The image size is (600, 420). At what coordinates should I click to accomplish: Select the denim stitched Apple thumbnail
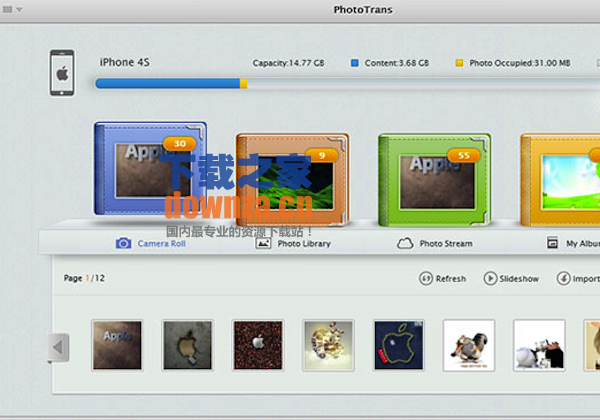[x=399, y=345]
